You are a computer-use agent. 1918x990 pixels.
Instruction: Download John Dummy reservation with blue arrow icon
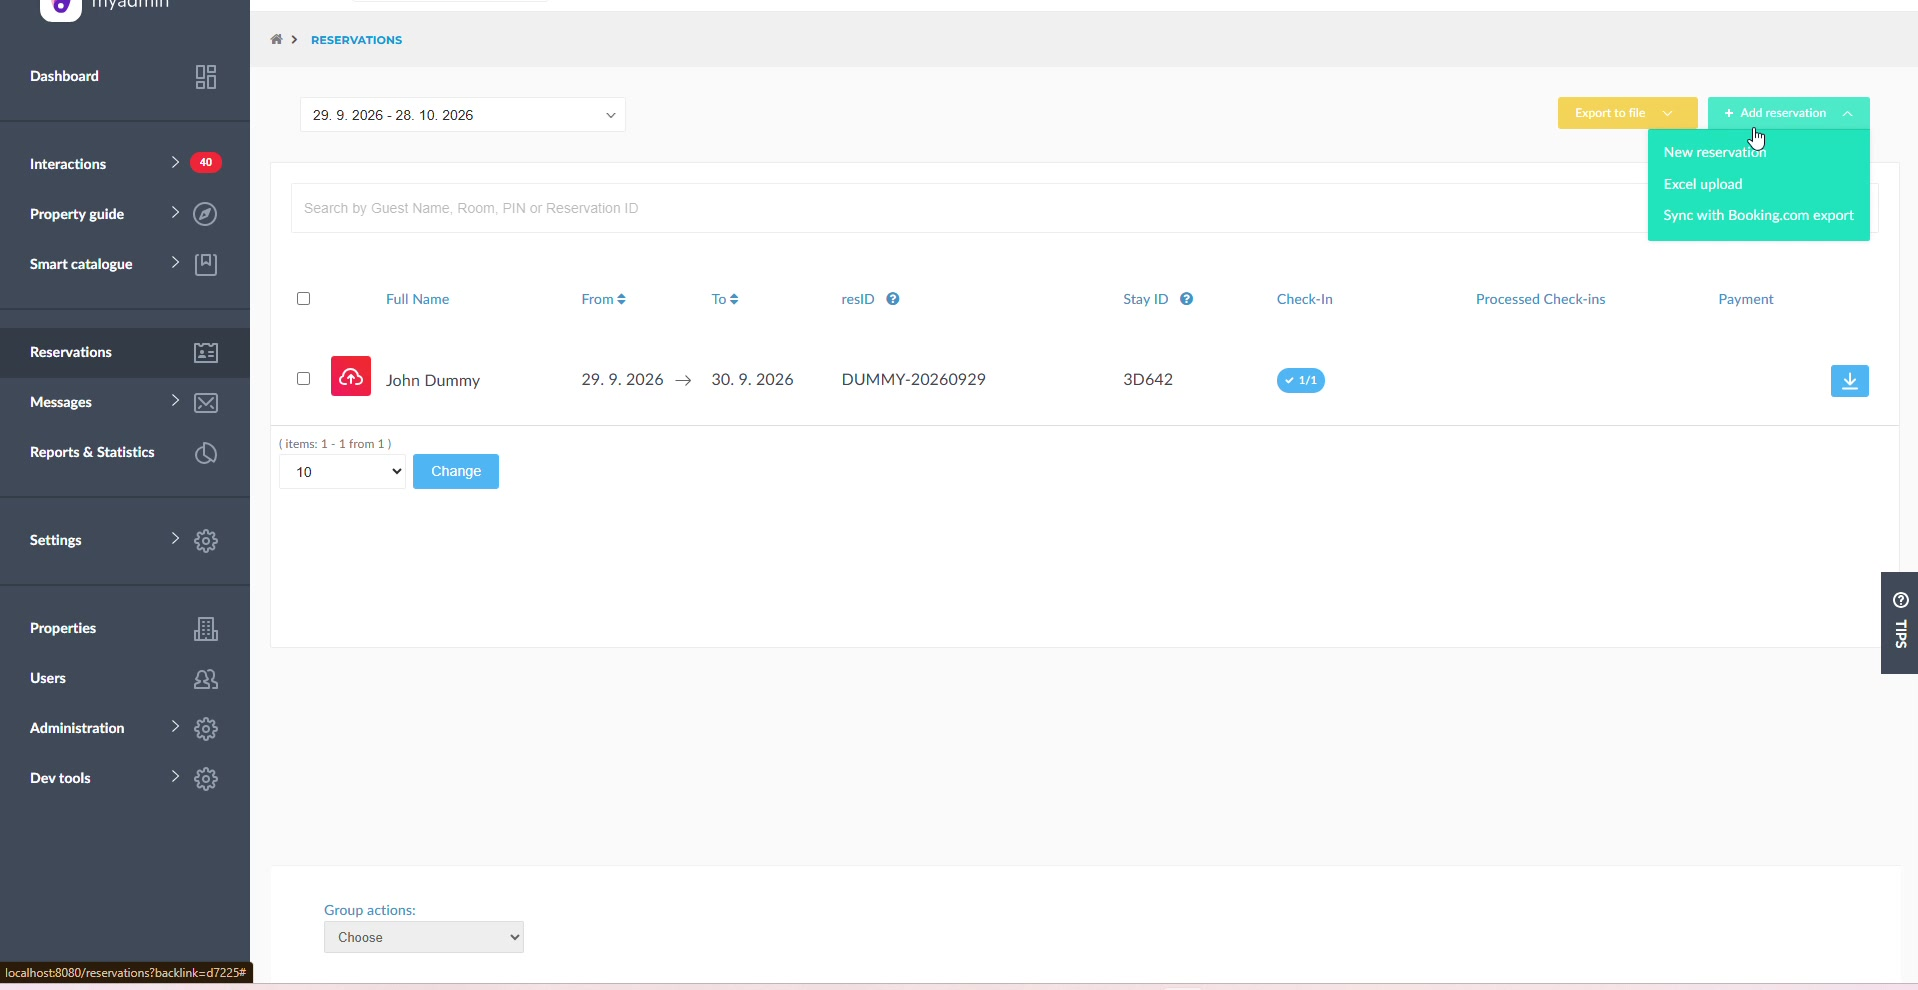point(1850,381)
